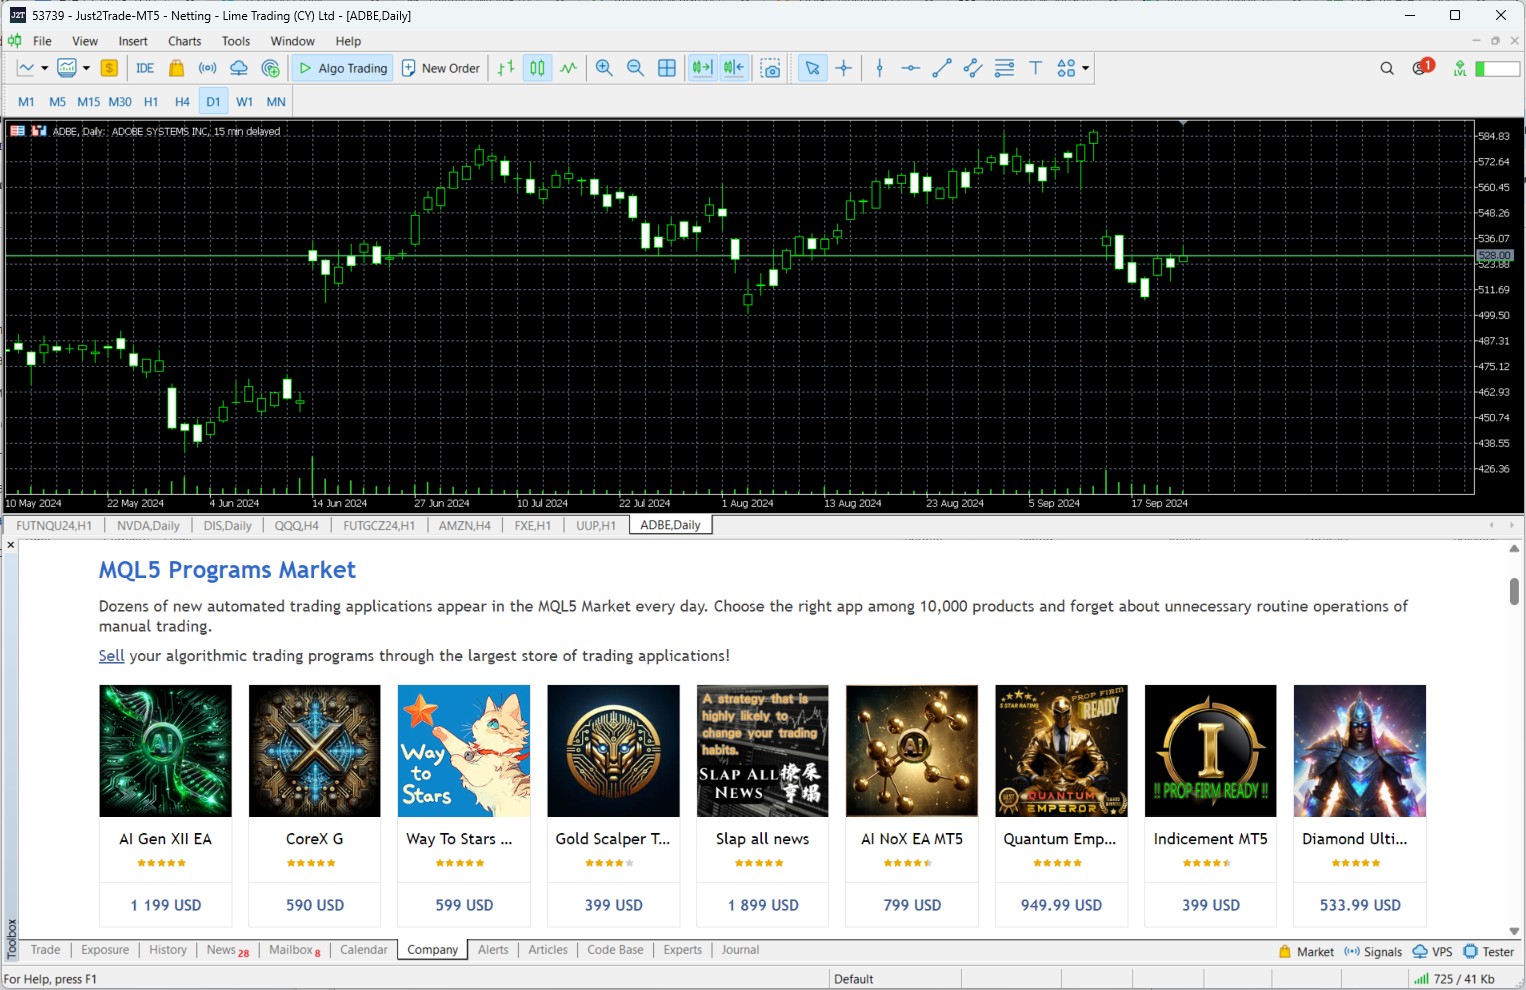Select the crosshair cursor tool
This screenshot has height=990, width=1526.
tap(844, 68)
